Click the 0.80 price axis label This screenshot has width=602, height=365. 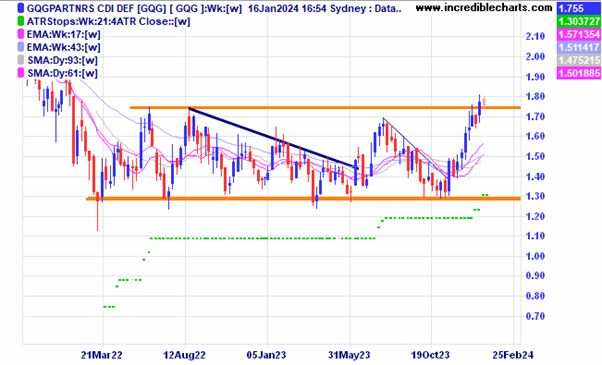535,296
